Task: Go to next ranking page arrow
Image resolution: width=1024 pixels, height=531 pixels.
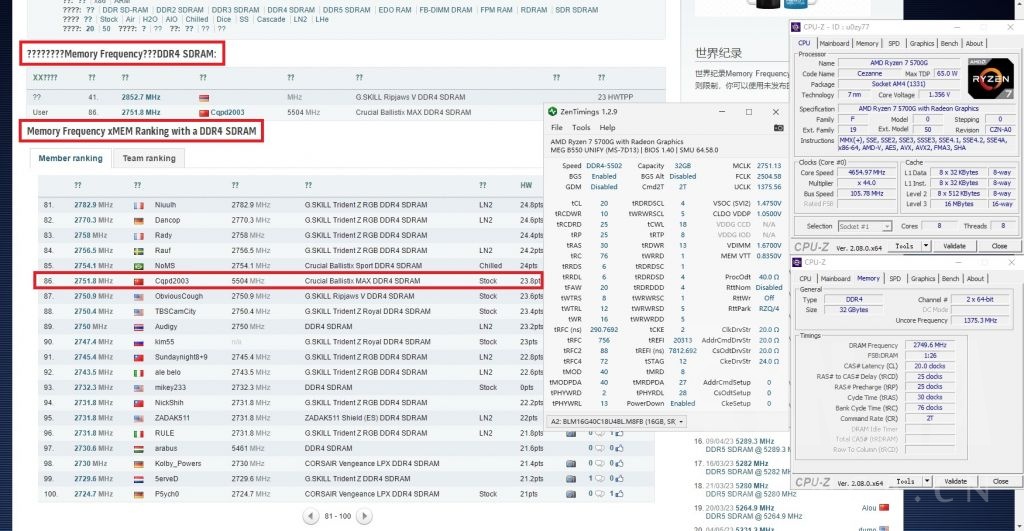Action: (x=362, y=516)
